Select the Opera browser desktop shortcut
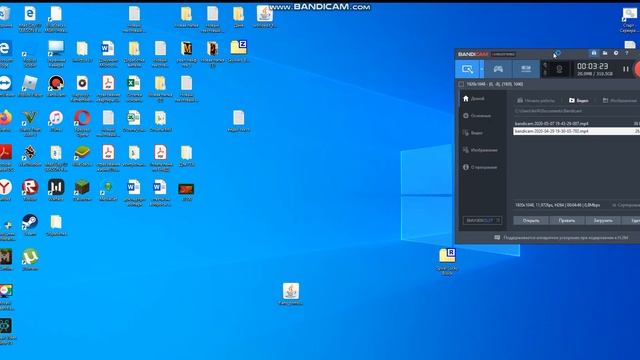The width and height of the screenshot is (640, 360). [82, 122]
